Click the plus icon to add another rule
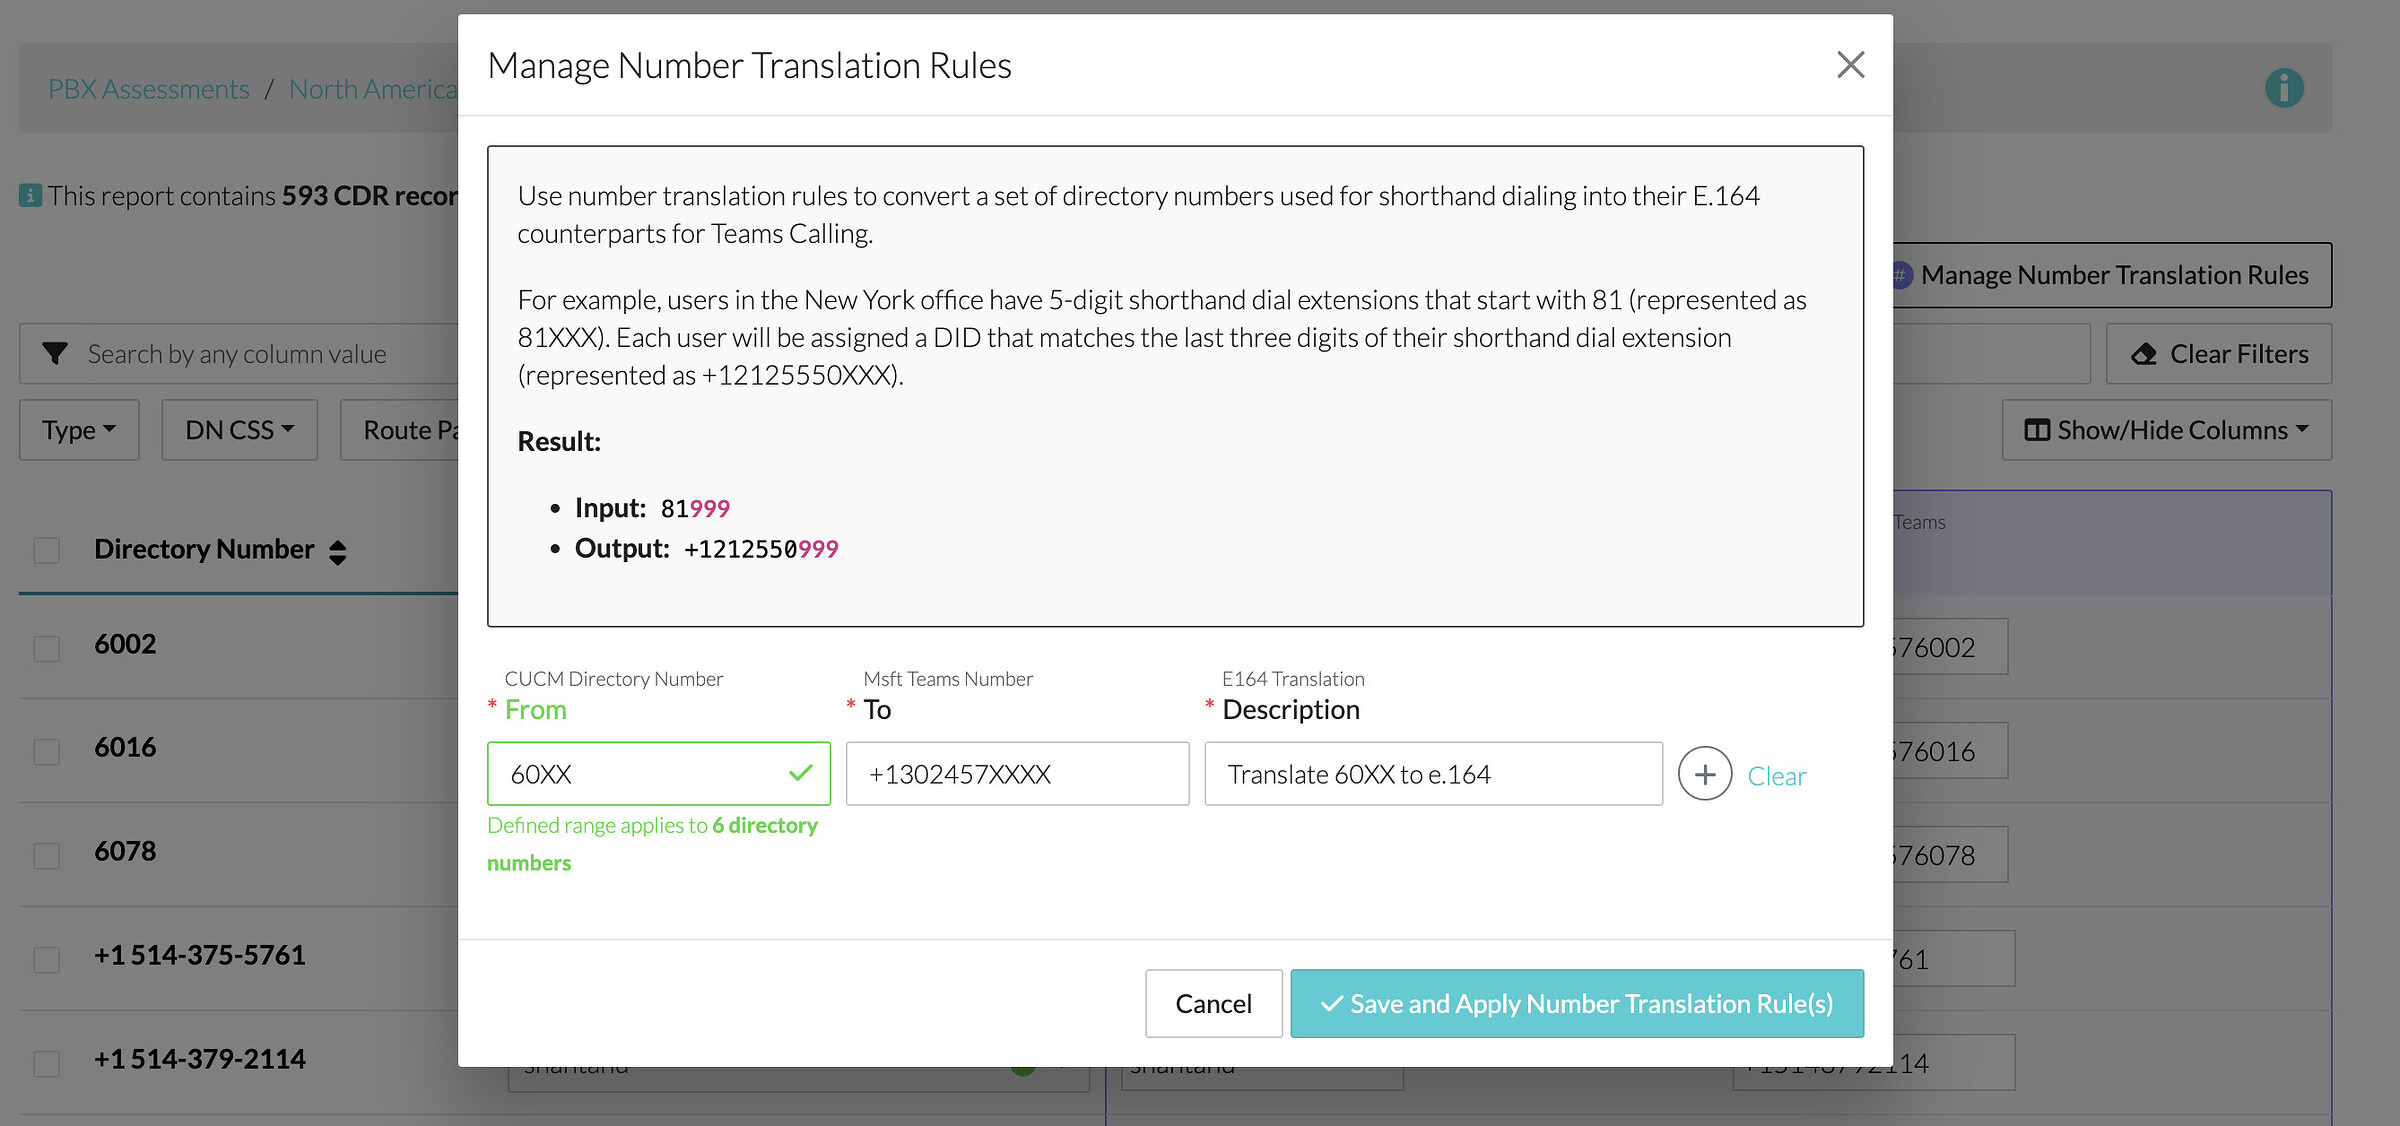Image resolution: width=2400 pixels, height=1126 pixels. point(1705,773)
